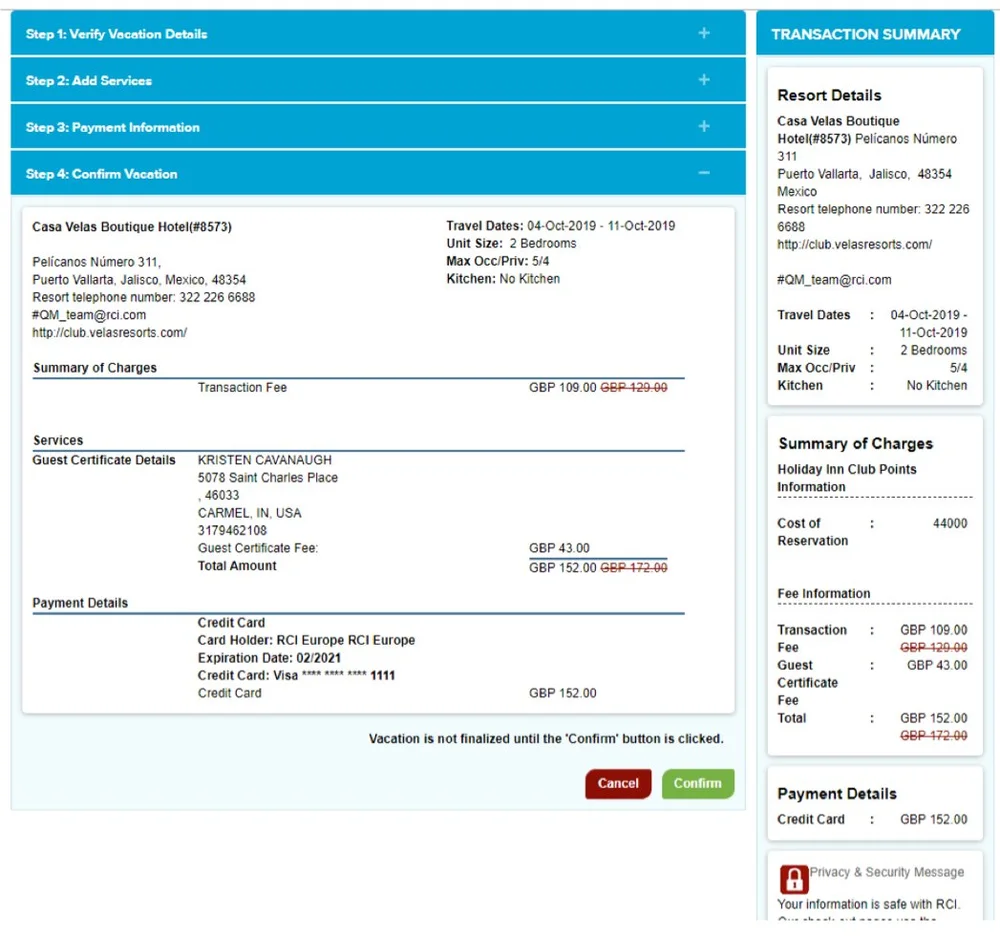Click the red Cancel button

coord(618,783)
